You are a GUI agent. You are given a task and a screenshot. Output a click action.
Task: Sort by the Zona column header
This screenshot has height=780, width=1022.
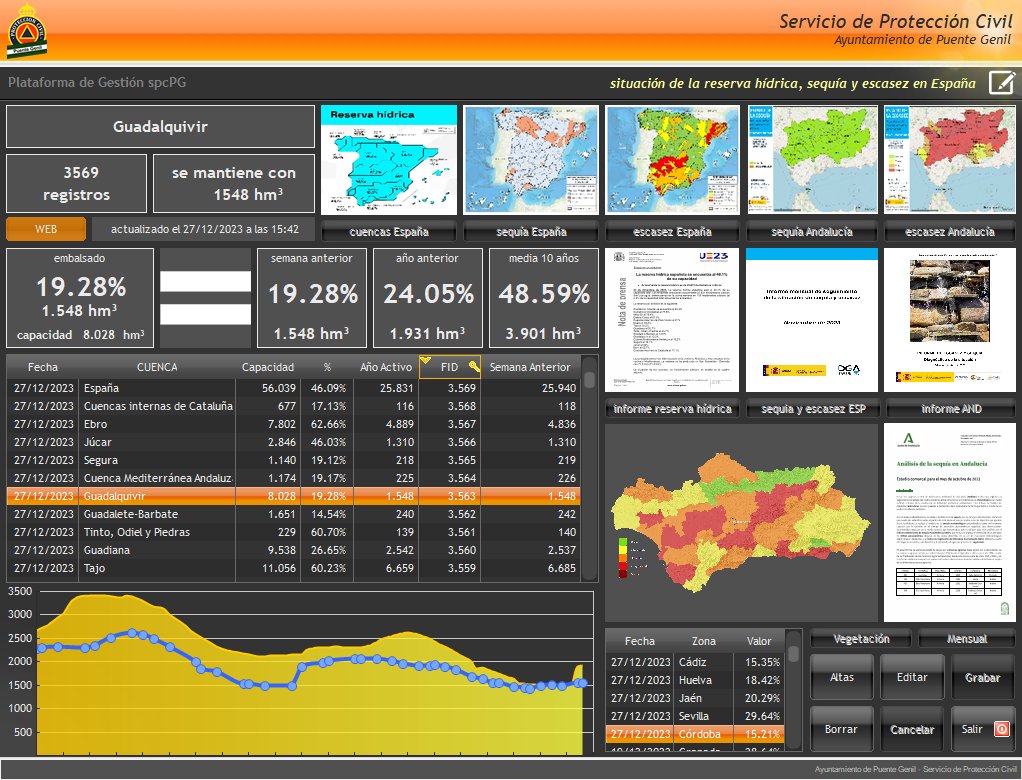coord(703,641)
